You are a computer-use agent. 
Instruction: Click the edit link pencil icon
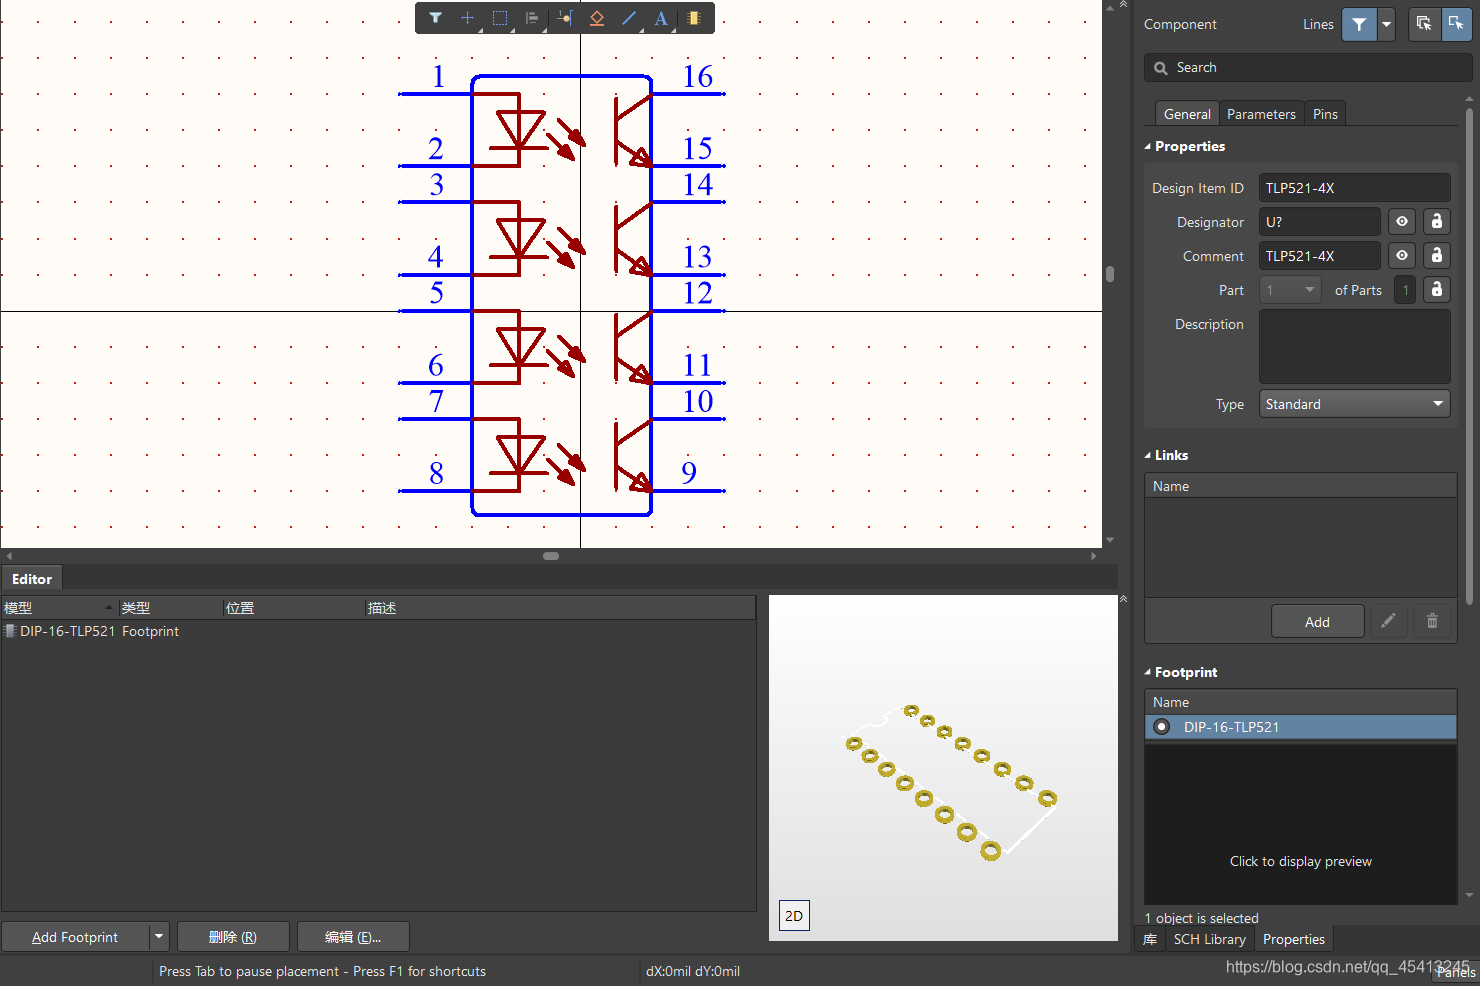coord(1388,622)
